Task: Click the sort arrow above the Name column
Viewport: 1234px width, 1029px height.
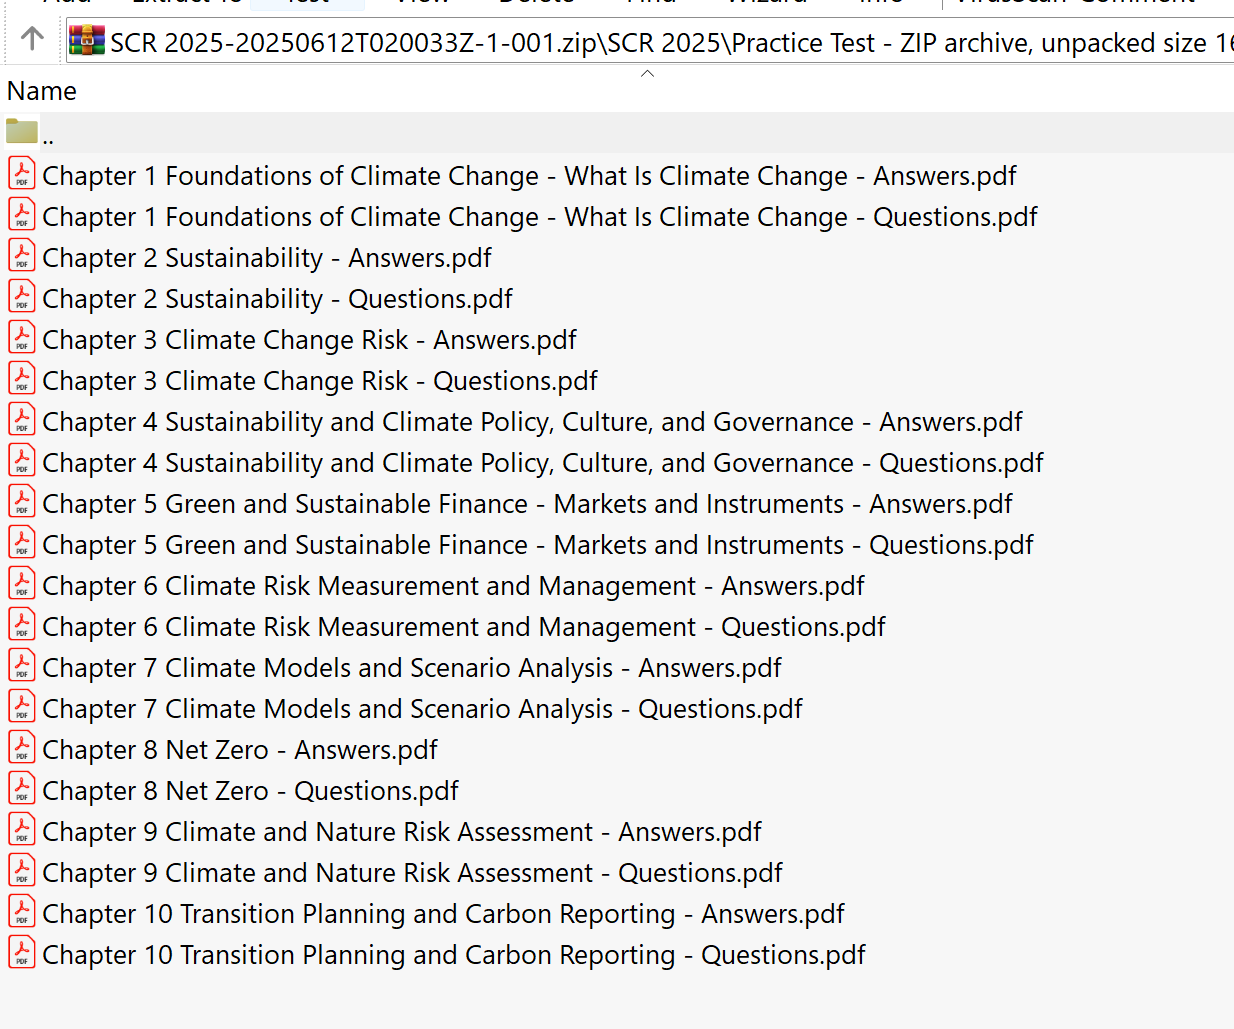Action: (x=647, y=73)
